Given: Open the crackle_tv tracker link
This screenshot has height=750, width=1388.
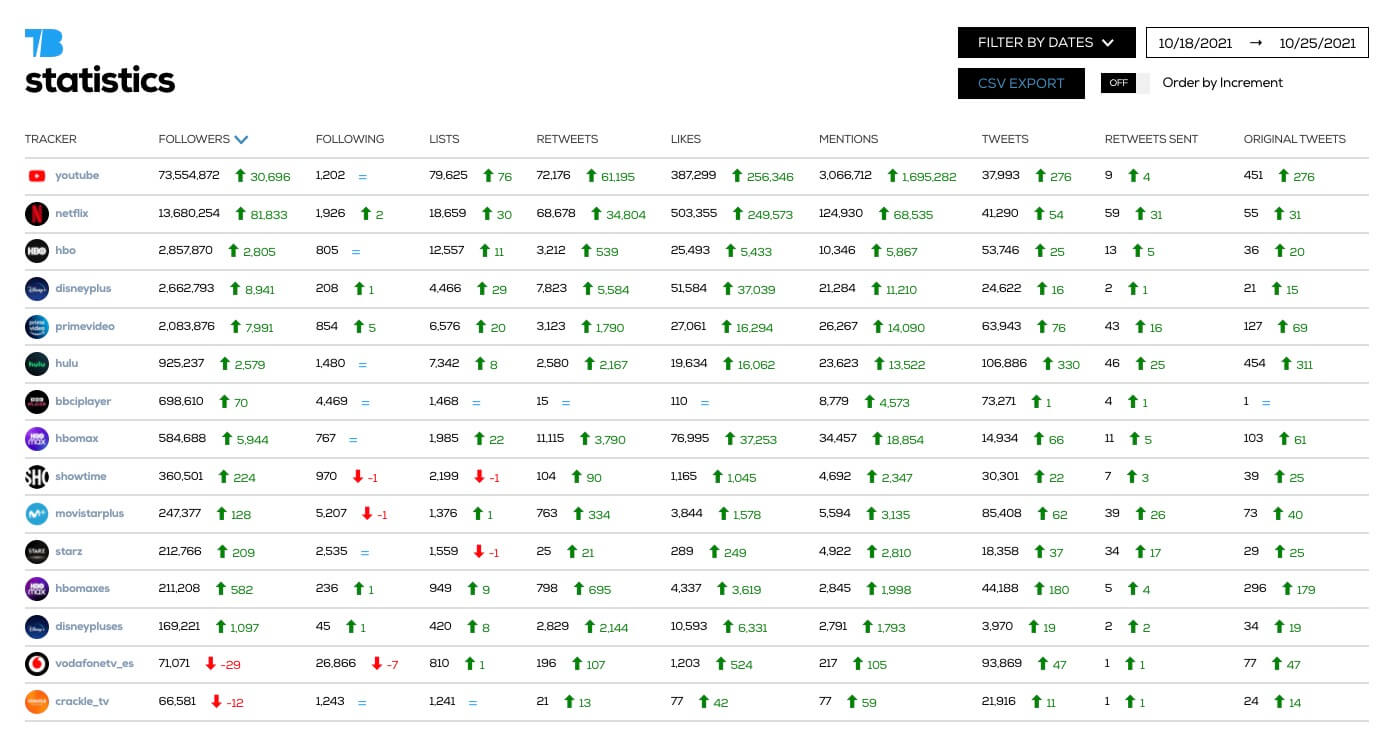Looking at the screenshot, I should [82, 702].
